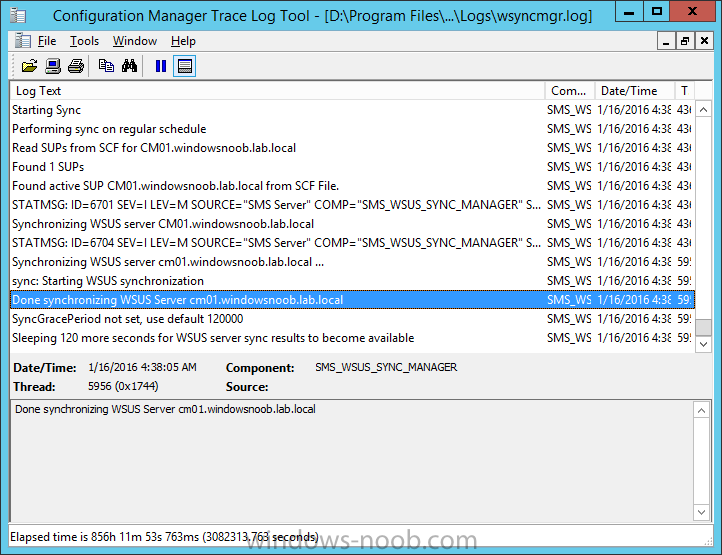Viewport: 722px width, 555px height.
Task: Restore down the inner log document window
Action: pos(685,41)
